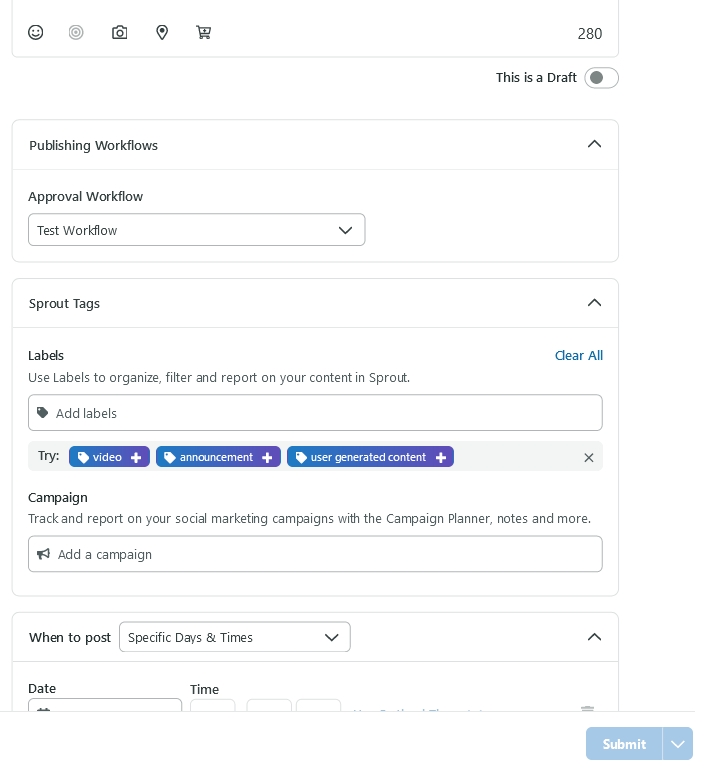Add the user generated content label

tap(370, 457)
